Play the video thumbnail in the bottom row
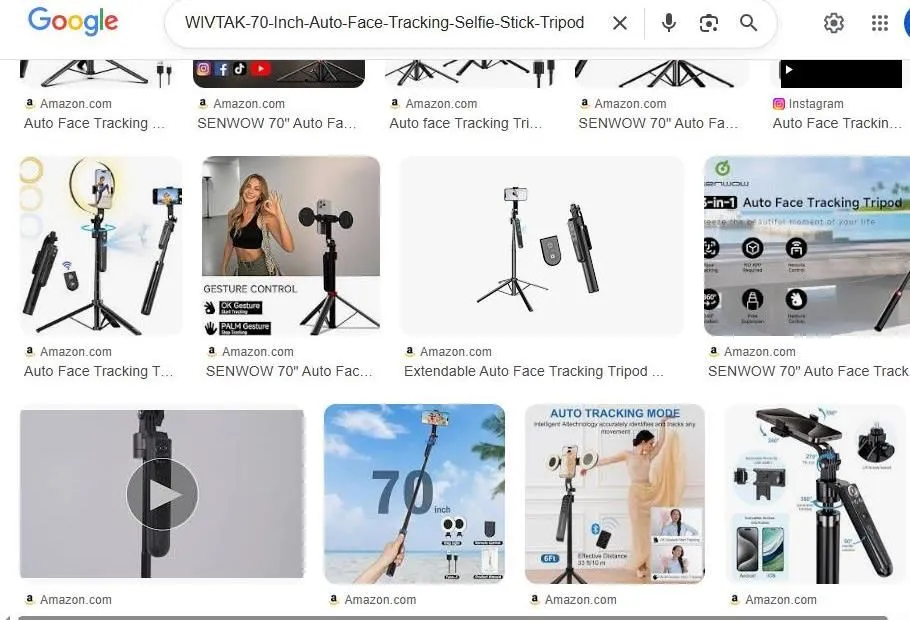The width and height of the screenshot is (910, 620). (161, 493)
